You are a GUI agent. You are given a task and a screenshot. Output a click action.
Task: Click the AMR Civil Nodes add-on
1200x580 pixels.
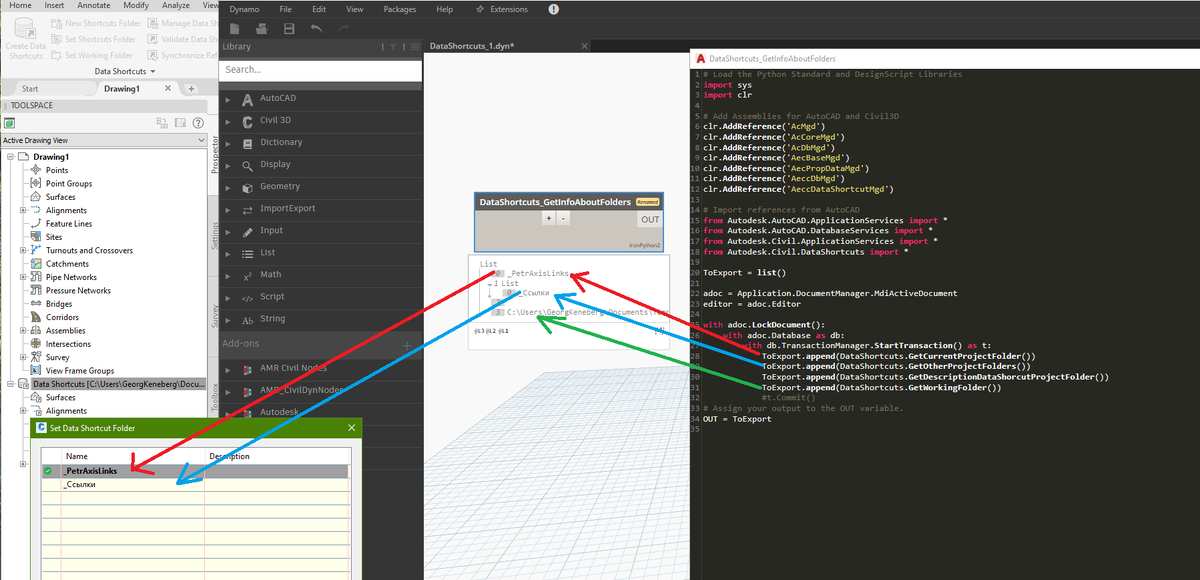[294, 370]
